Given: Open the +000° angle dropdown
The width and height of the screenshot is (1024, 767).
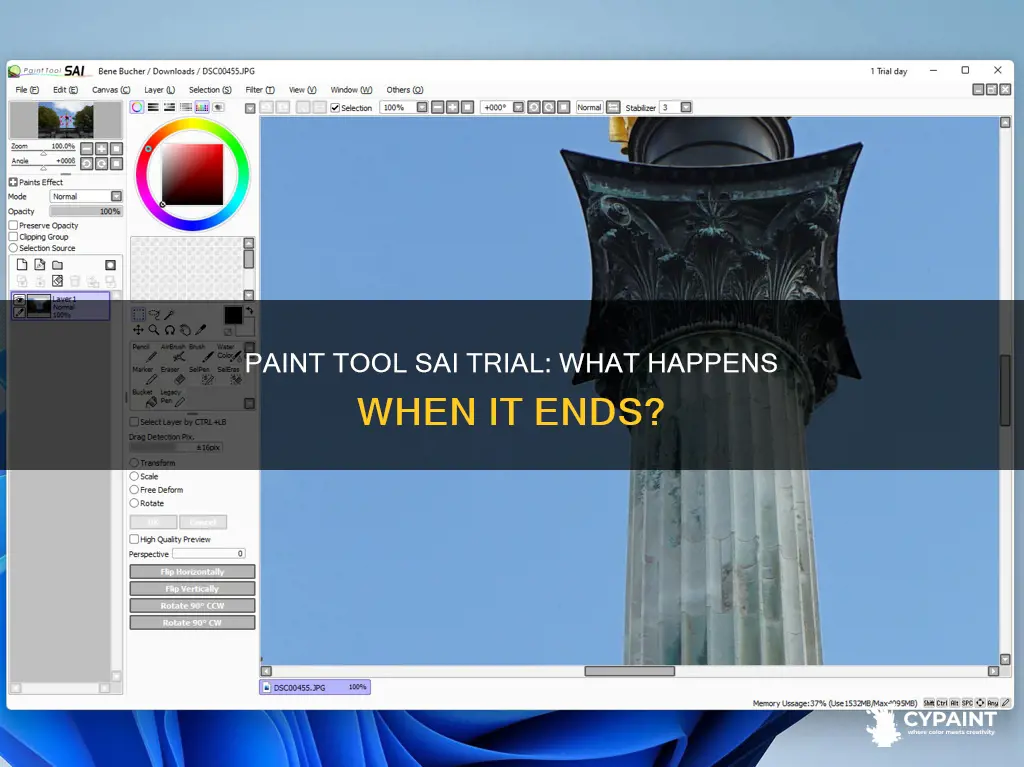Looking at the screenshot, I should (518, 107).
